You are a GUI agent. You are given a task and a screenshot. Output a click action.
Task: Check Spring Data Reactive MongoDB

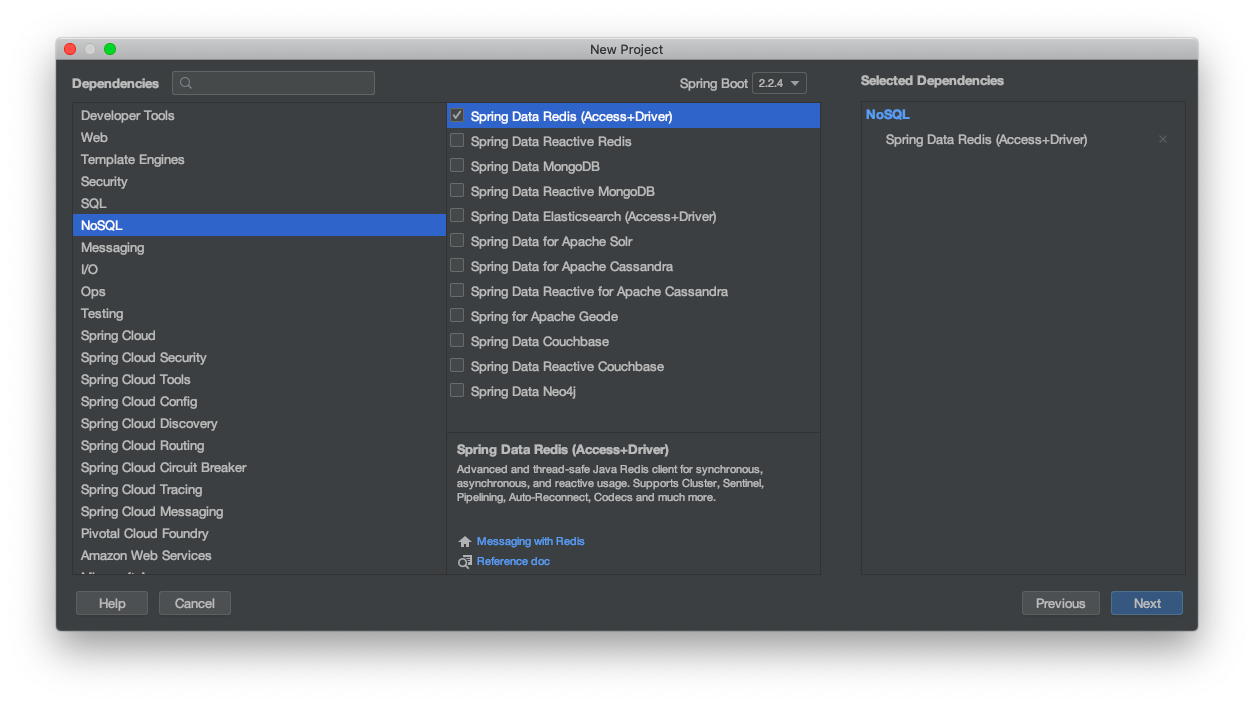click(457, 191)
